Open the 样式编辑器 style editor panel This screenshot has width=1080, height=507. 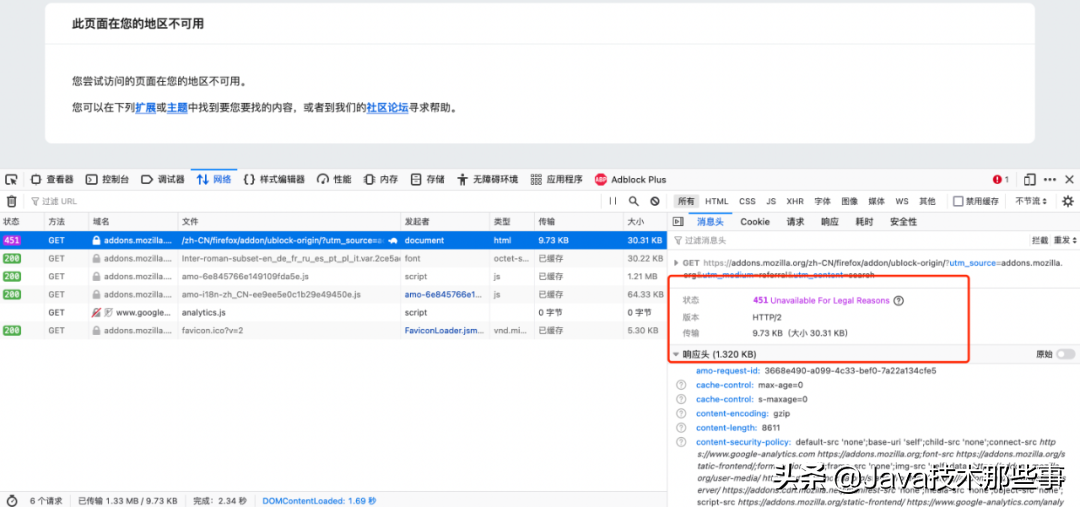[274, 180]
